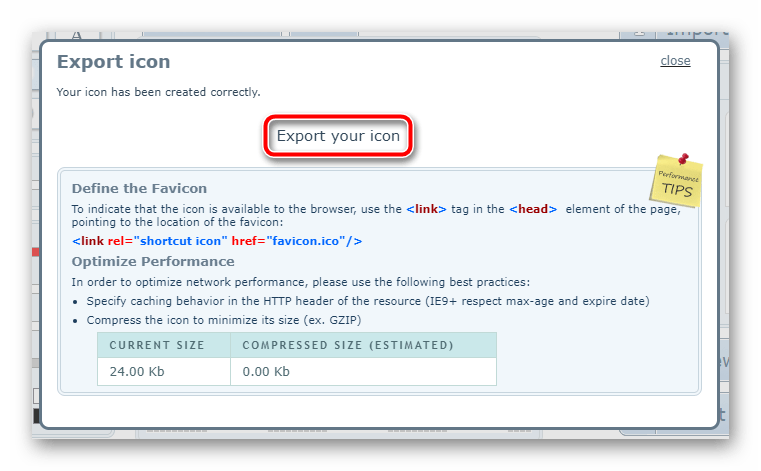Click the Optimize Performance heading

coord(153,261)
